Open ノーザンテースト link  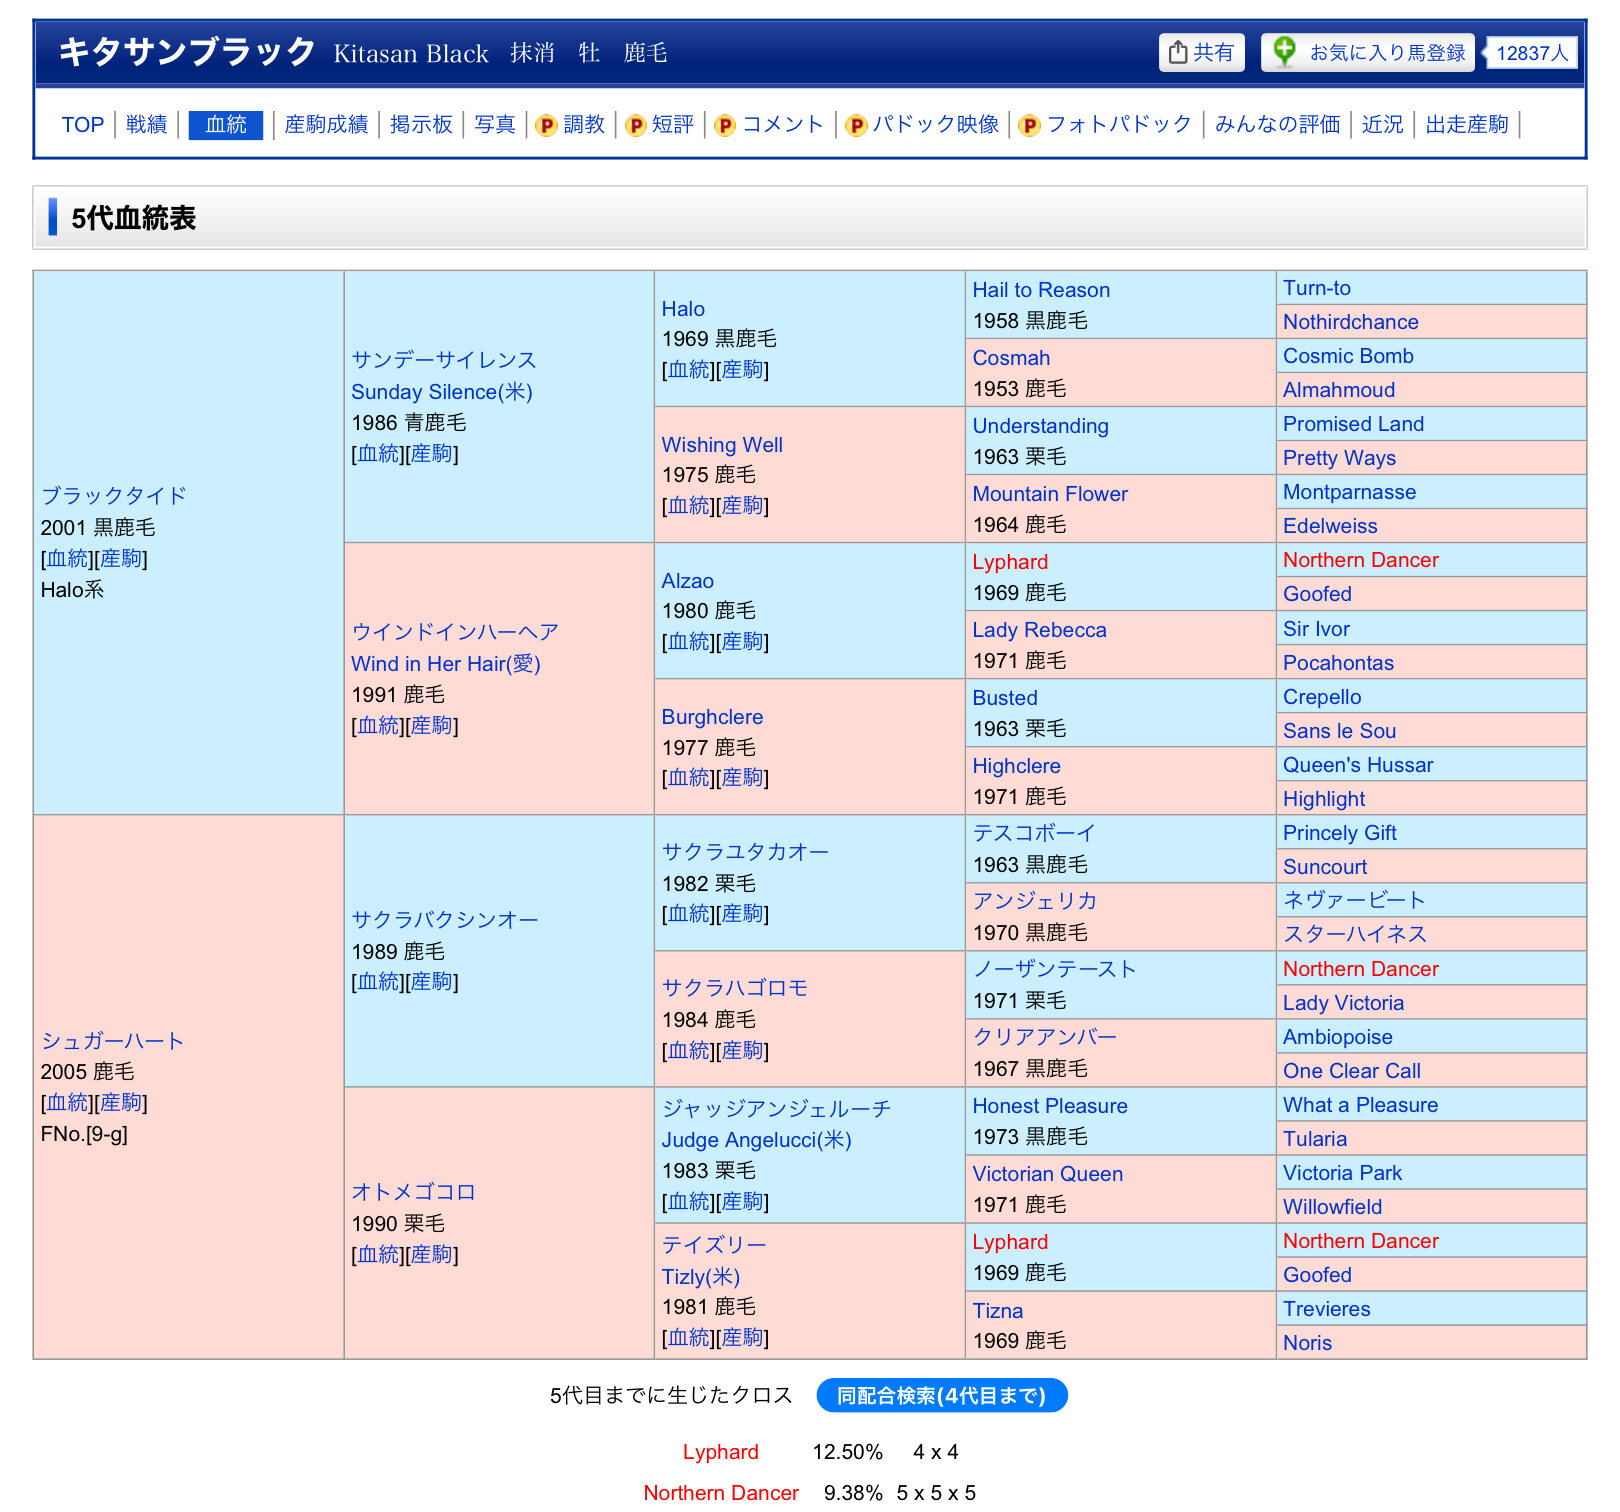(1055, 969)
